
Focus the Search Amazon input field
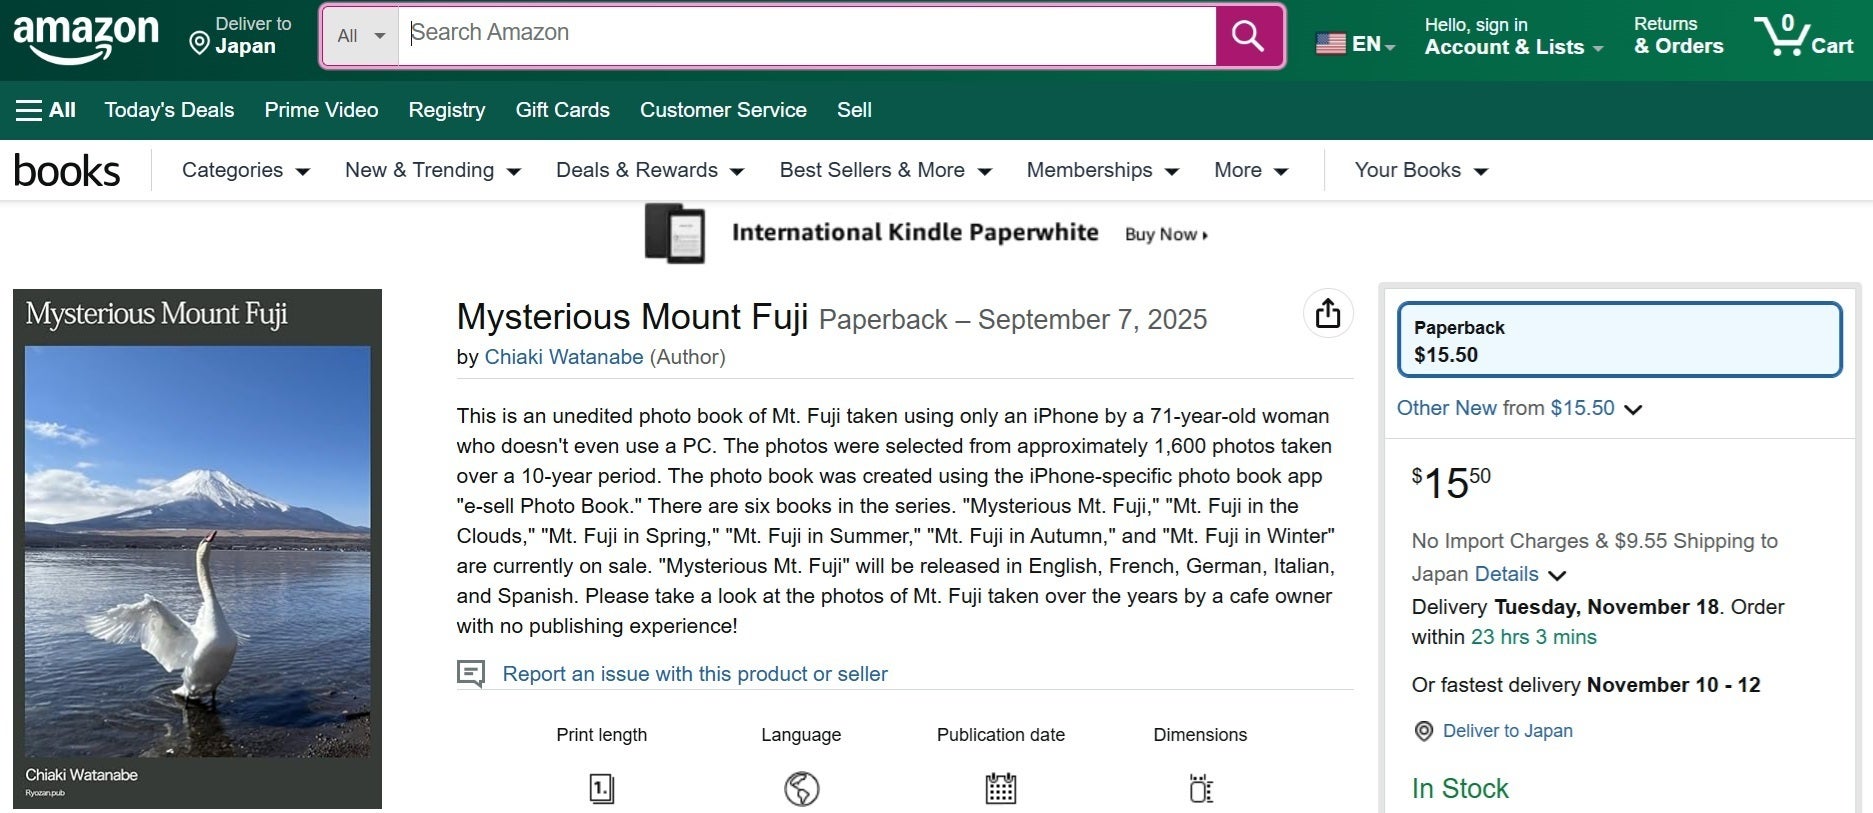pos(806,34)
